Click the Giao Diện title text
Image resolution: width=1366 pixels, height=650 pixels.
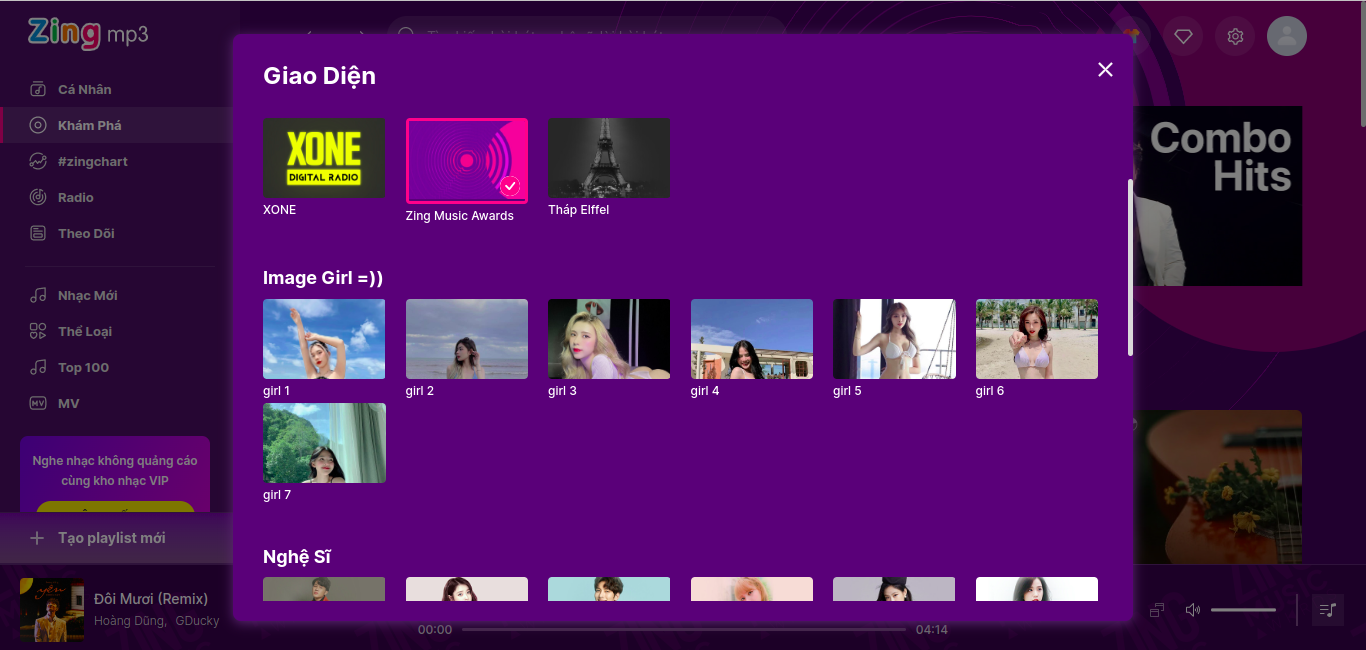pos(319,76)
